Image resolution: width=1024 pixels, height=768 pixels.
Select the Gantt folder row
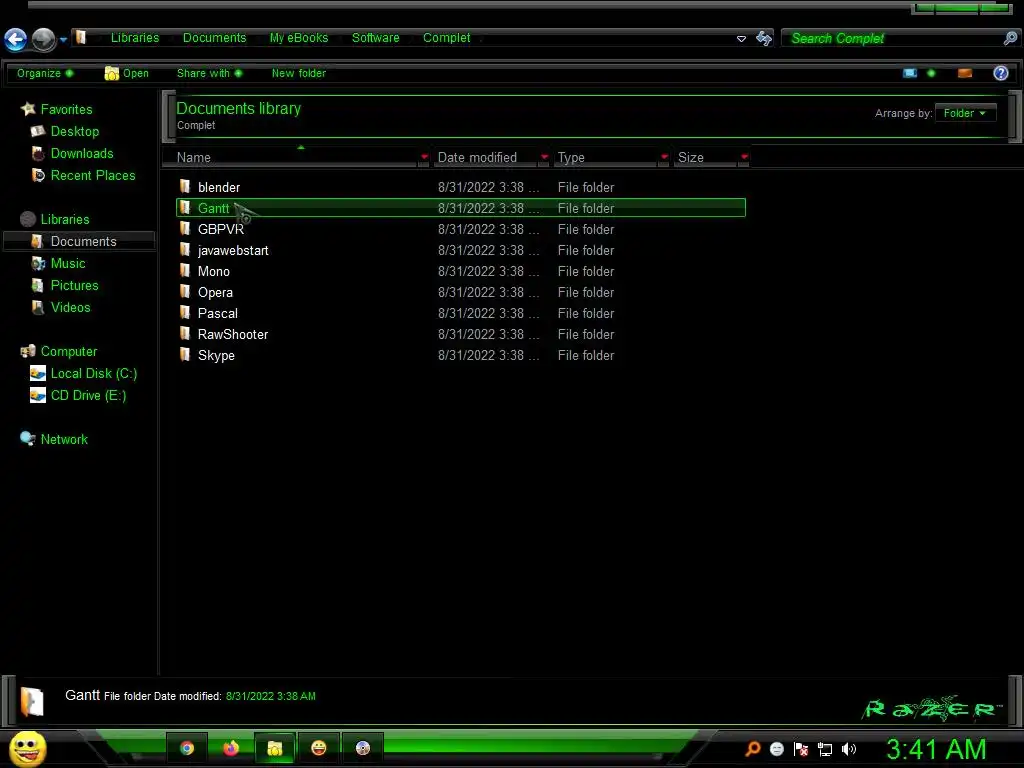[460, 208]
